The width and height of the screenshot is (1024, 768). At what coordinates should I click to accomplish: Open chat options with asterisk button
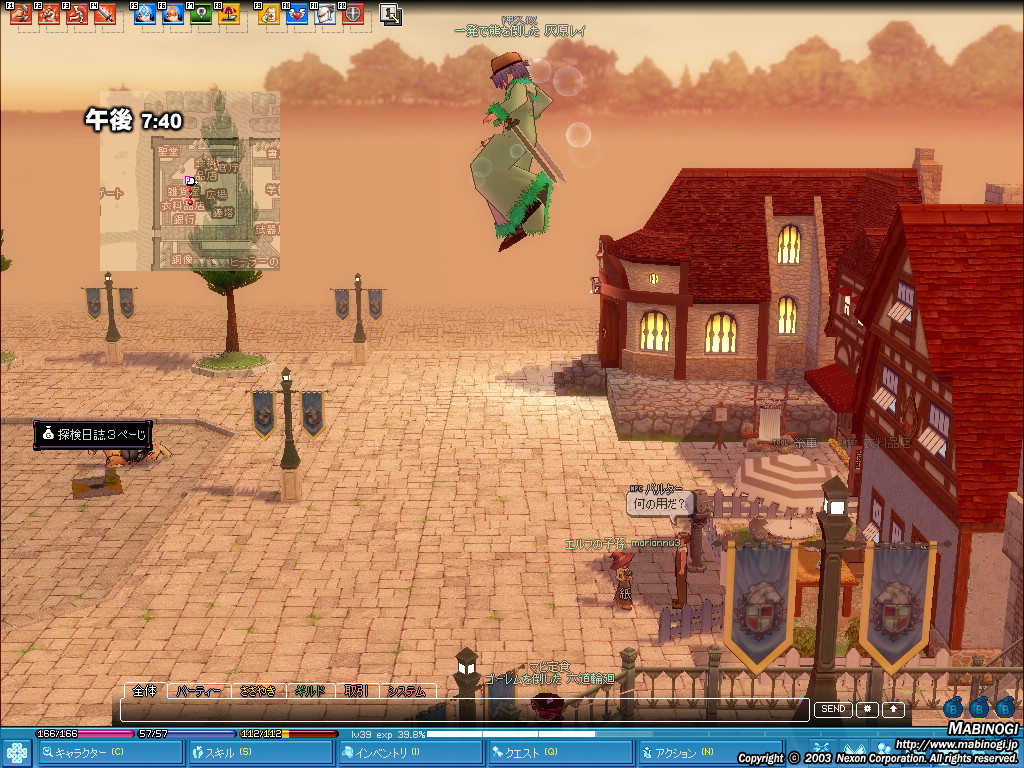tap(867, 709)
